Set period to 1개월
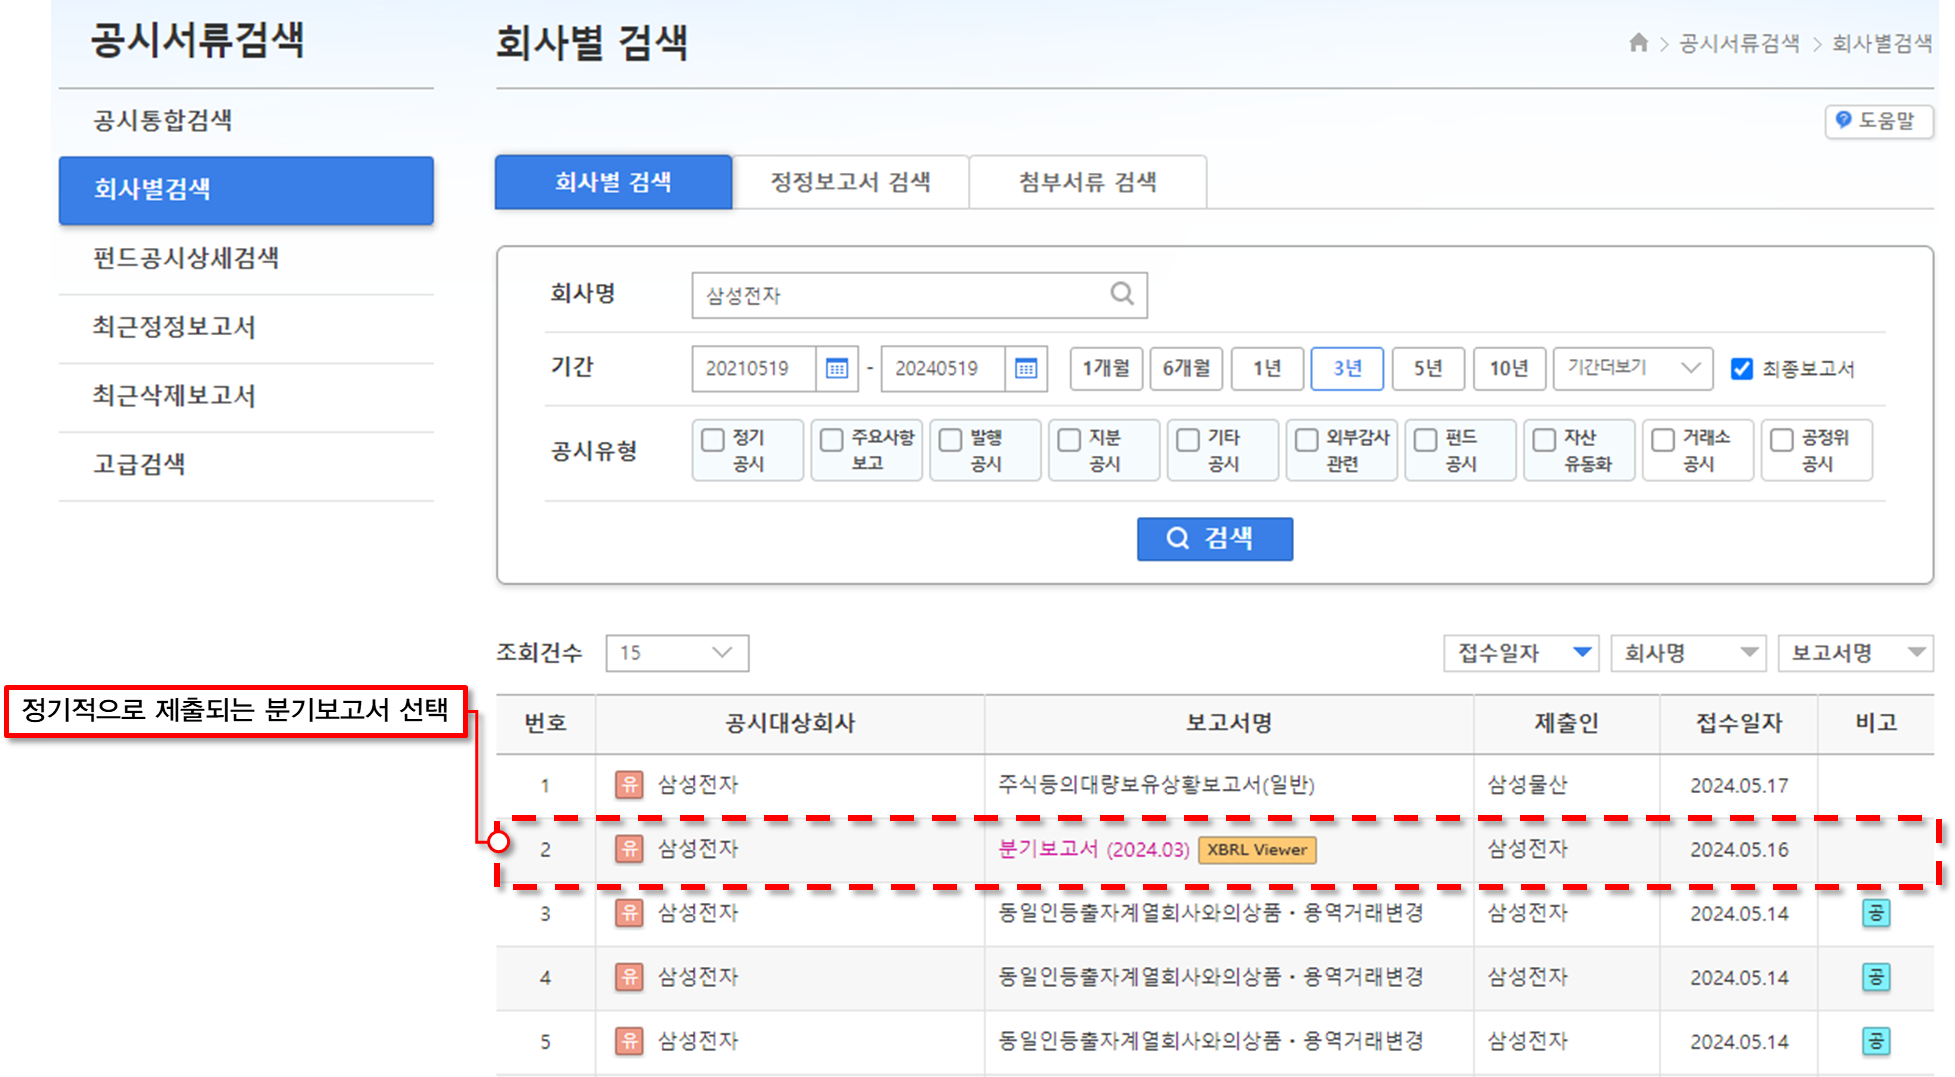The height and width of the screenshot is (1077, 1955). click(1106, 368)
